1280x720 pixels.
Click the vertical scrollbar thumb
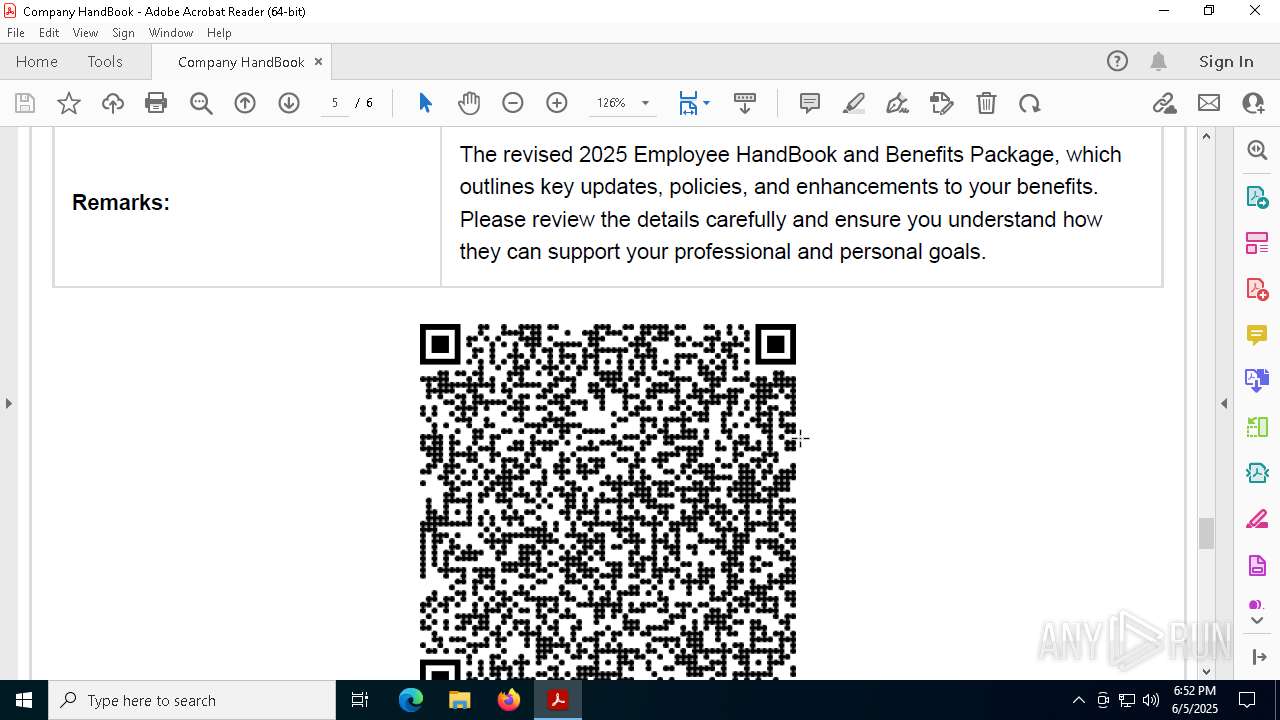click(x=1206, y=533)
